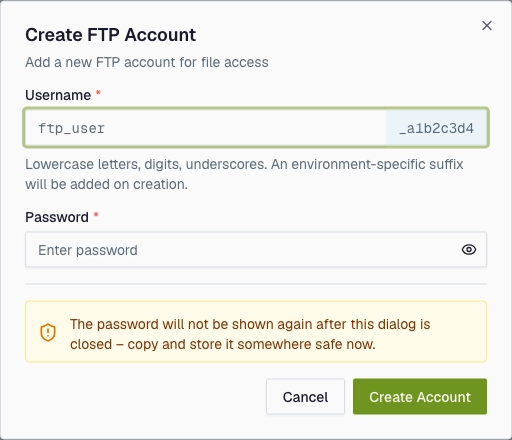The image size is (512, 440).
Task: Click the shield warning icon
Action: click(48, 332)
